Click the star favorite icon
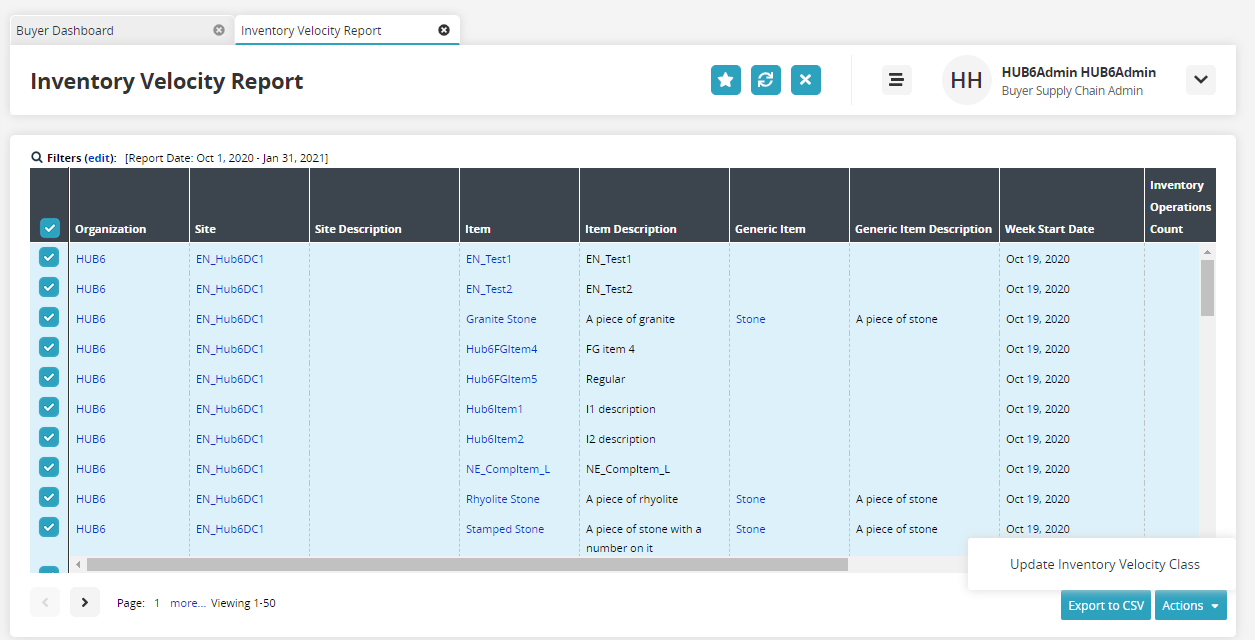The image size is (1255, 640). point(726,80)
